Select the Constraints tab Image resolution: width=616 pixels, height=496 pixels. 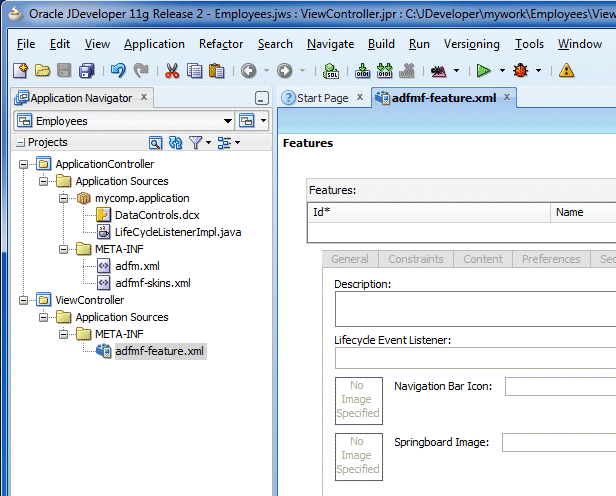pyautogui.click(x=416, y=259)
